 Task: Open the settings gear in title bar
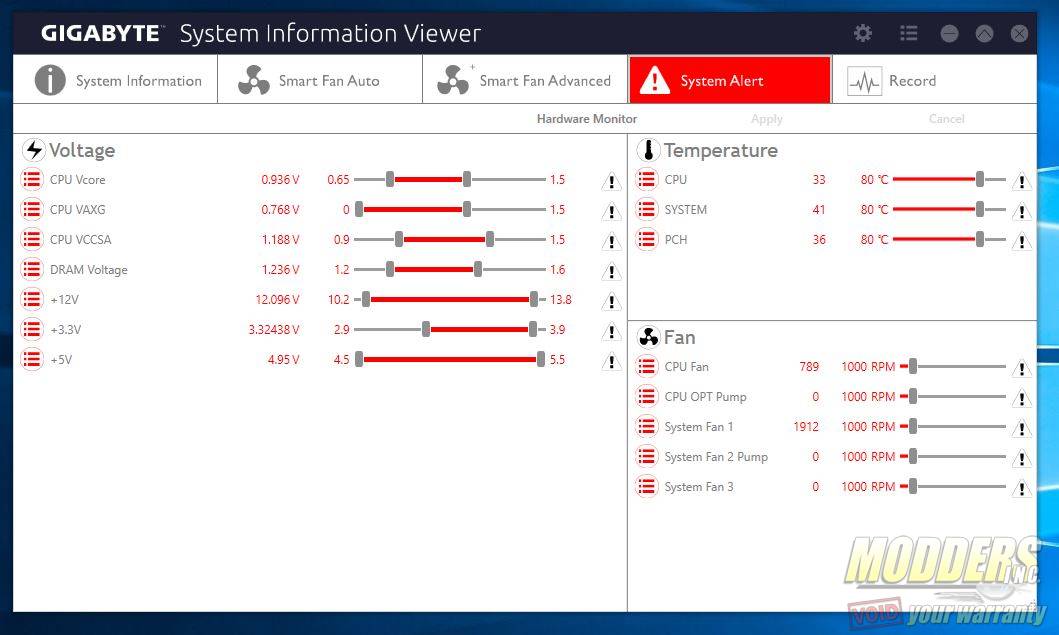[x=862, y=33]
